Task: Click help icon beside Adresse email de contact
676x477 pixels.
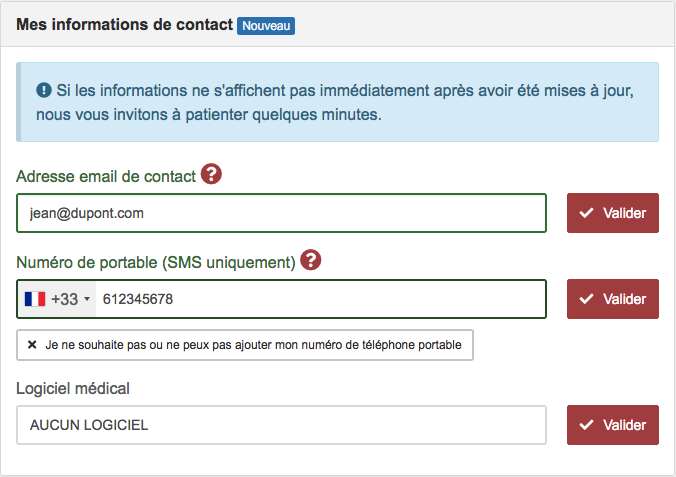Action: pyautogui.click(x=211, y=174)
